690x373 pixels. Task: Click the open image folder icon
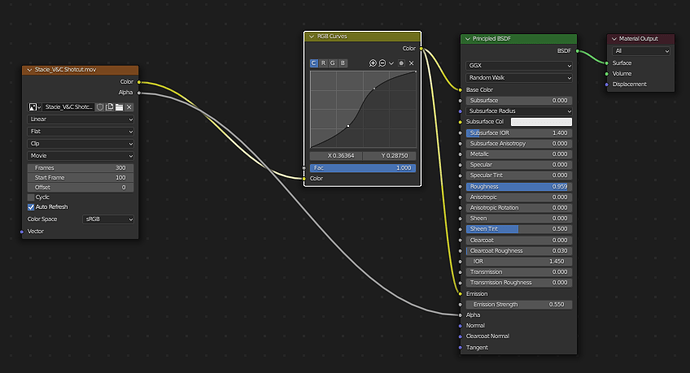[x=119, y=107]
